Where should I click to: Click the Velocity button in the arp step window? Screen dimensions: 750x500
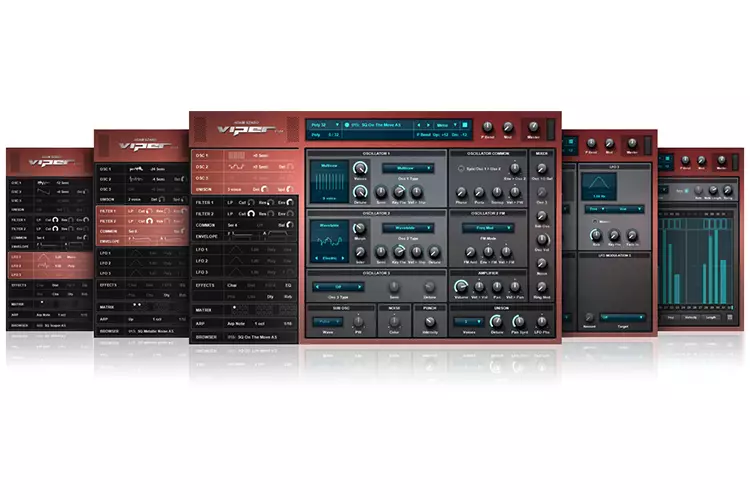691,318
